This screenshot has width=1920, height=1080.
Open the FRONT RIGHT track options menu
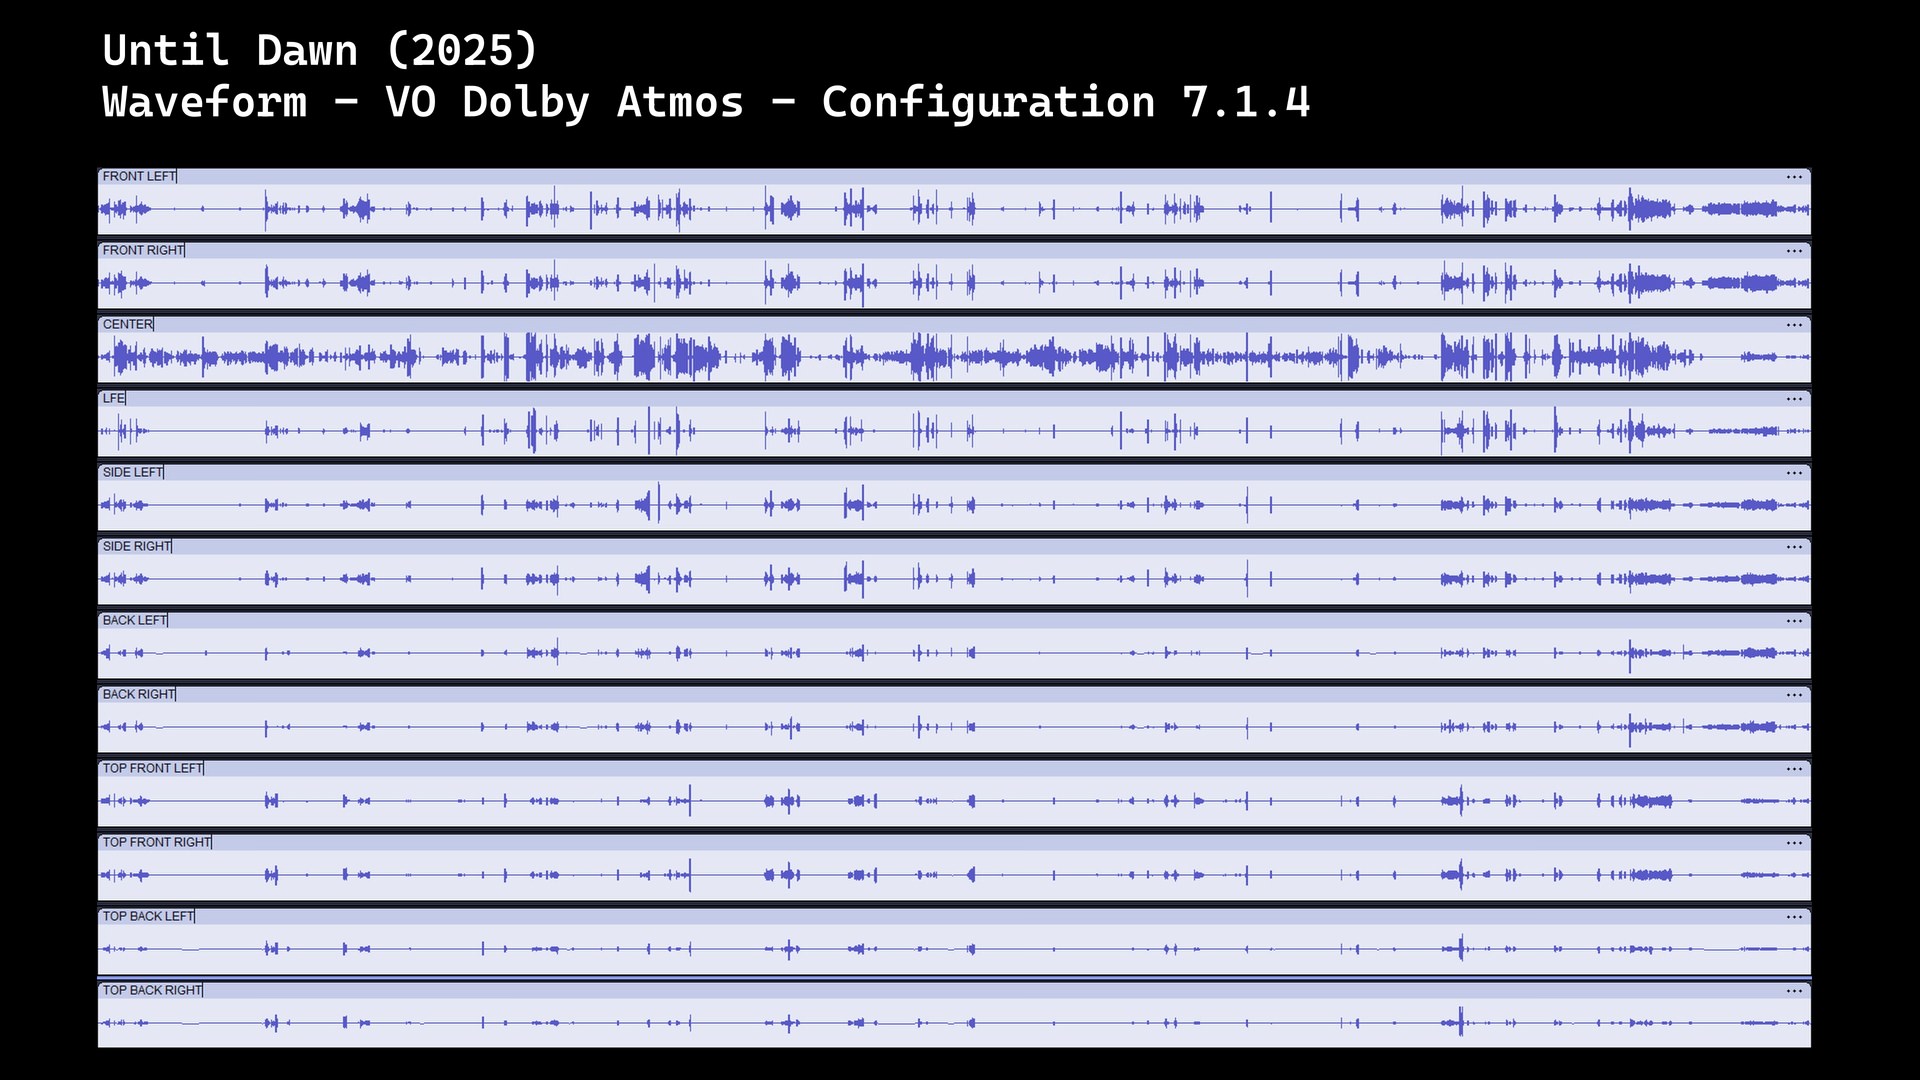pyautogui.click(x=1794, y=251)
